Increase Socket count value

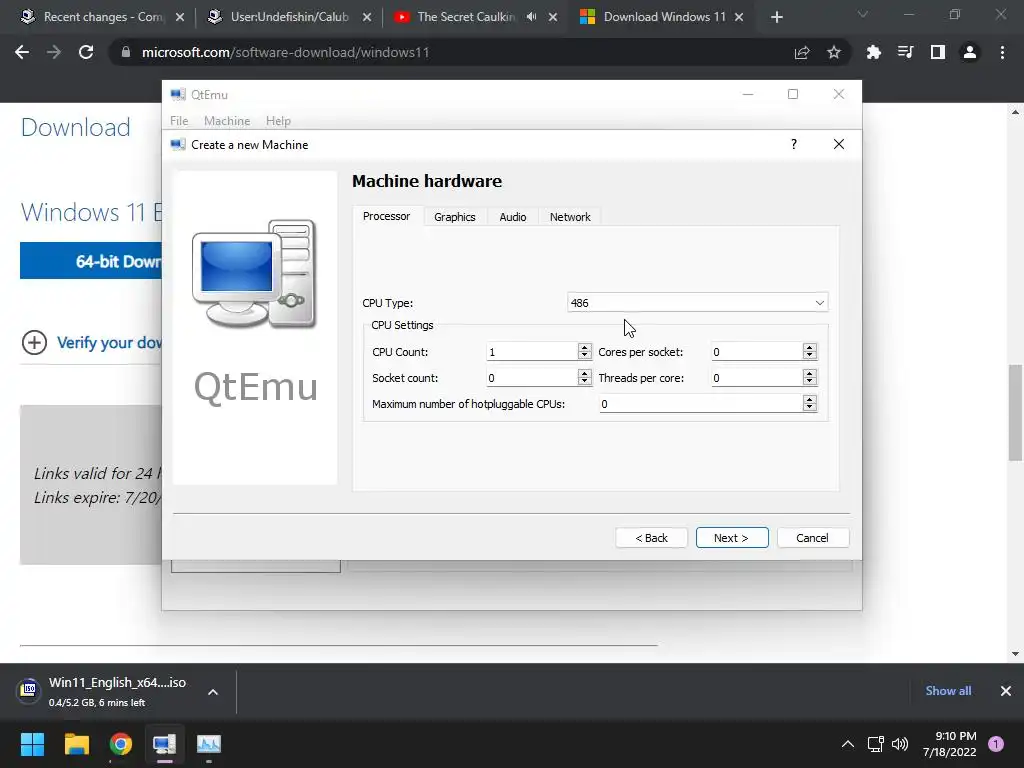[x=584, y=374]
